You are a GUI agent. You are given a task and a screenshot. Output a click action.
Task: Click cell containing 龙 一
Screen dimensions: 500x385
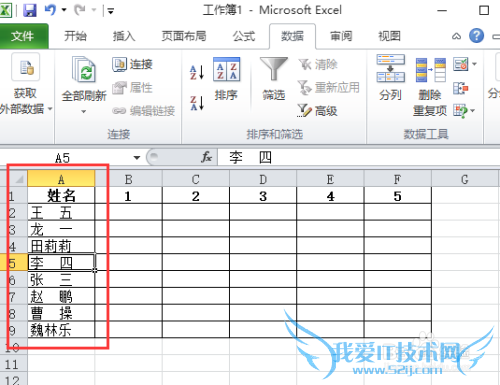click(61, 229)
